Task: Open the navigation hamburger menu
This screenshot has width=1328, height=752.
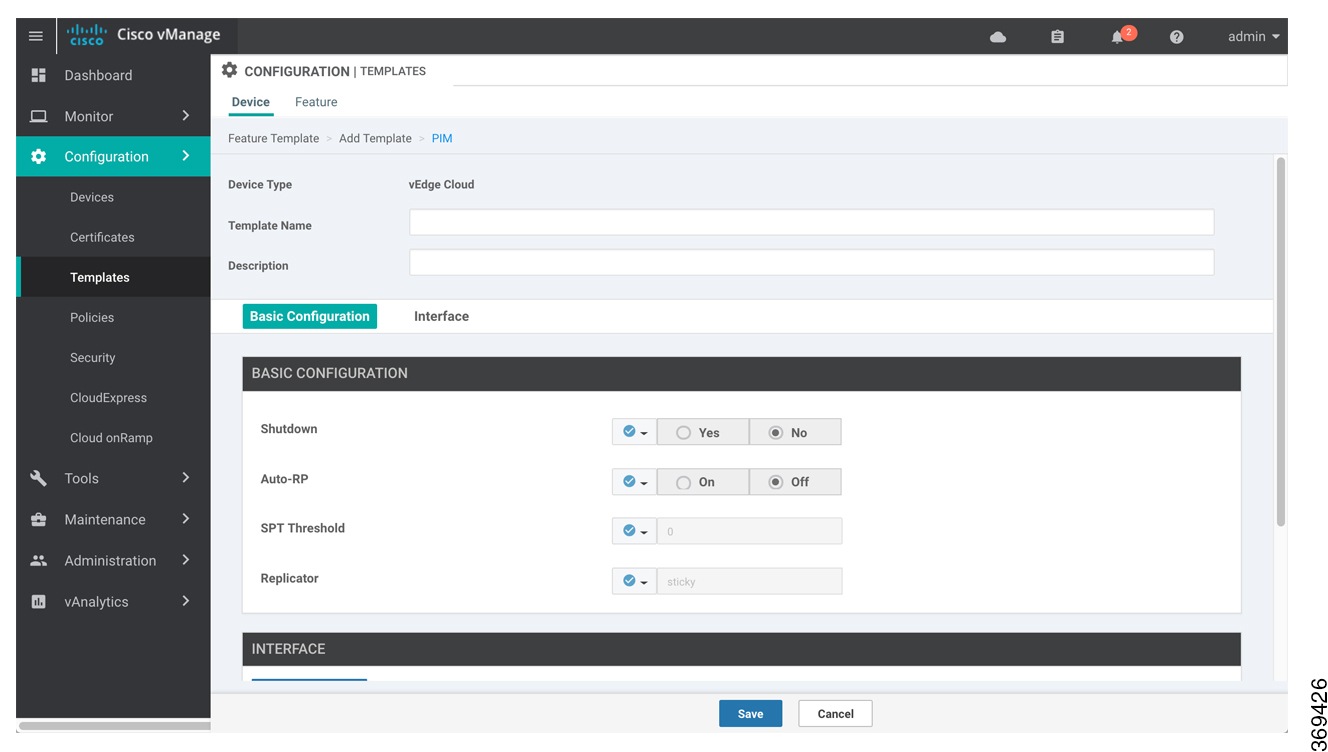Action: (x=35, y=35)
